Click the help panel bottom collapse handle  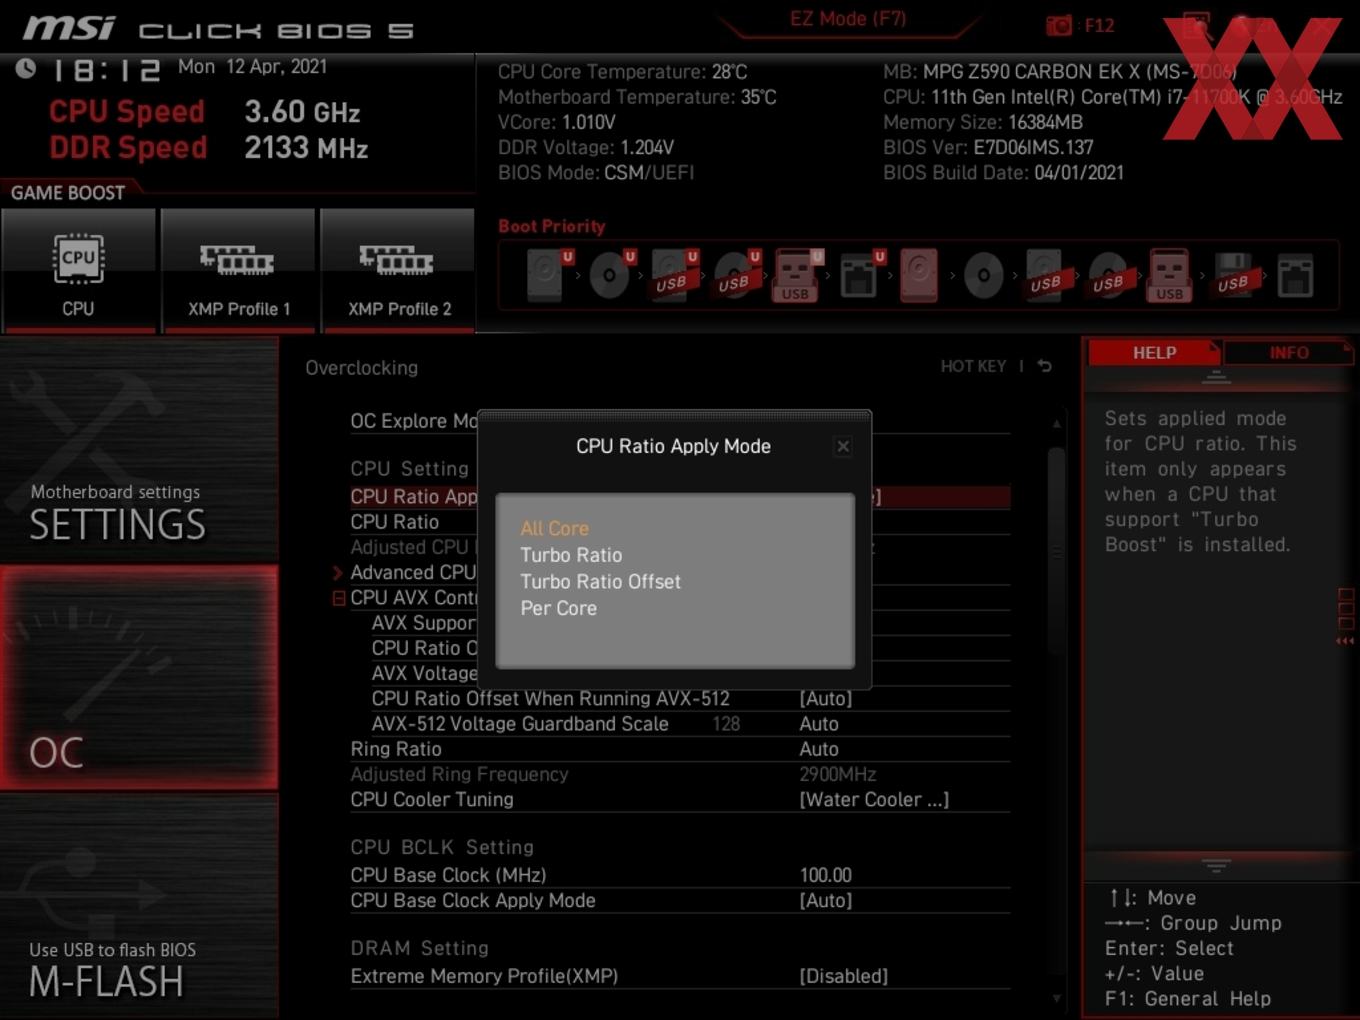tap(1216, 864)
